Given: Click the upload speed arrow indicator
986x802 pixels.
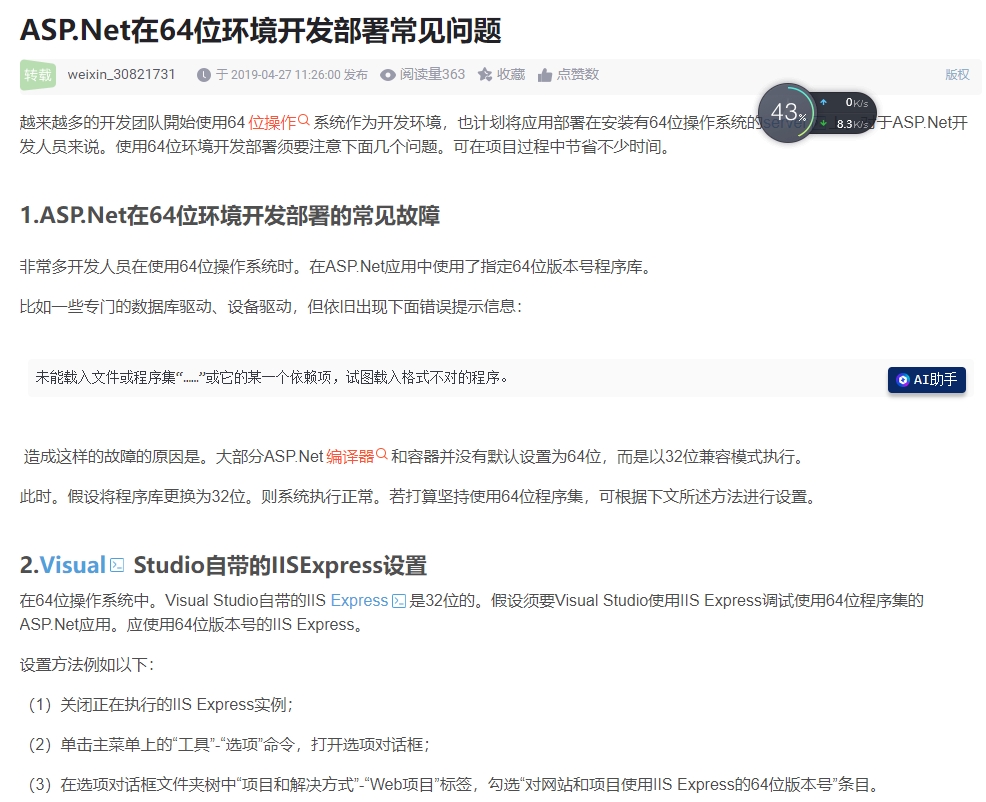Looking at the screenshot, I should (824, 102).
